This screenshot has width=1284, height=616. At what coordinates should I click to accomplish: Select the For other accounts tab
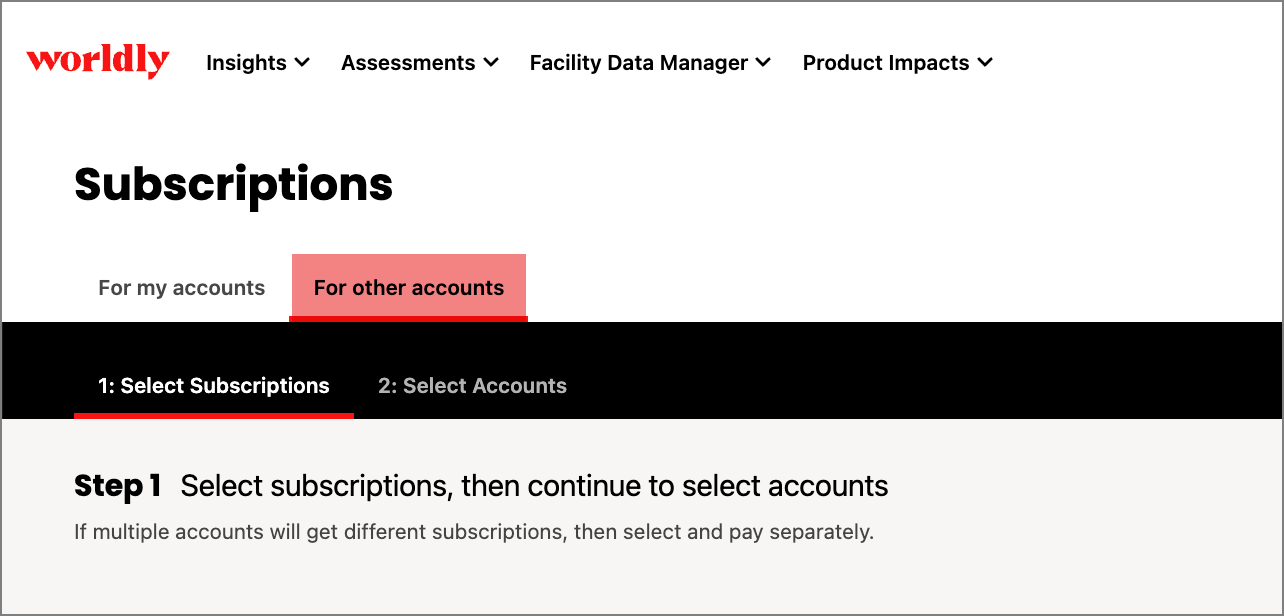click(409, 288)
